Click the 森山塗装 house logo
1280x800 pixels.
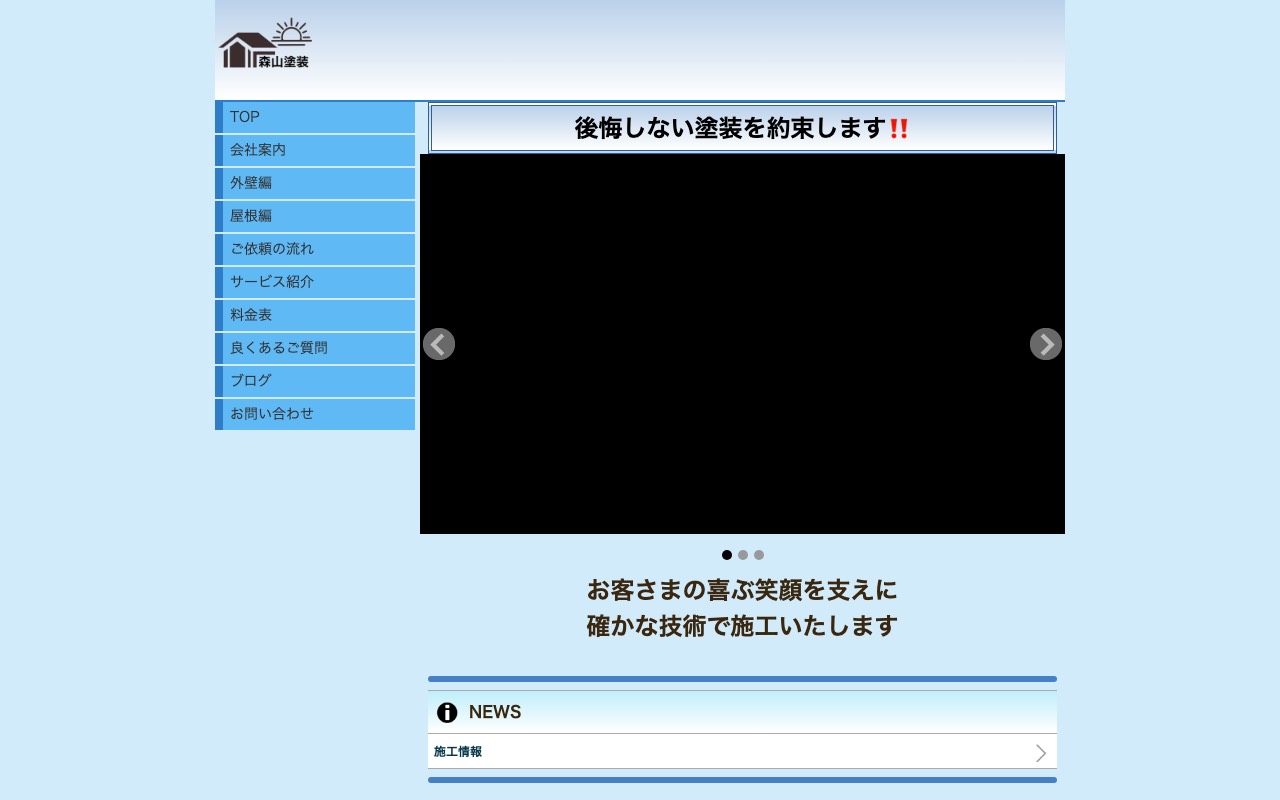pyautogui.click(x=265, y=44)
